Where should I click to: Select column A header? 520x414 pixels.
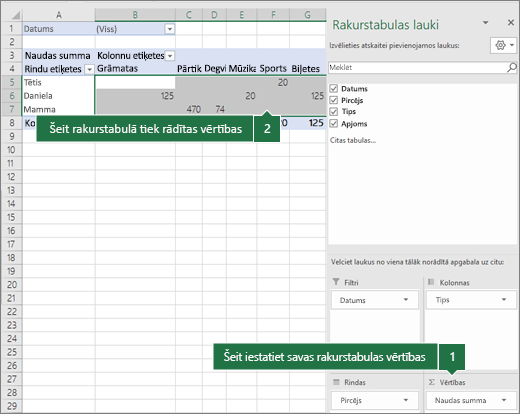[x=59, y=15]
